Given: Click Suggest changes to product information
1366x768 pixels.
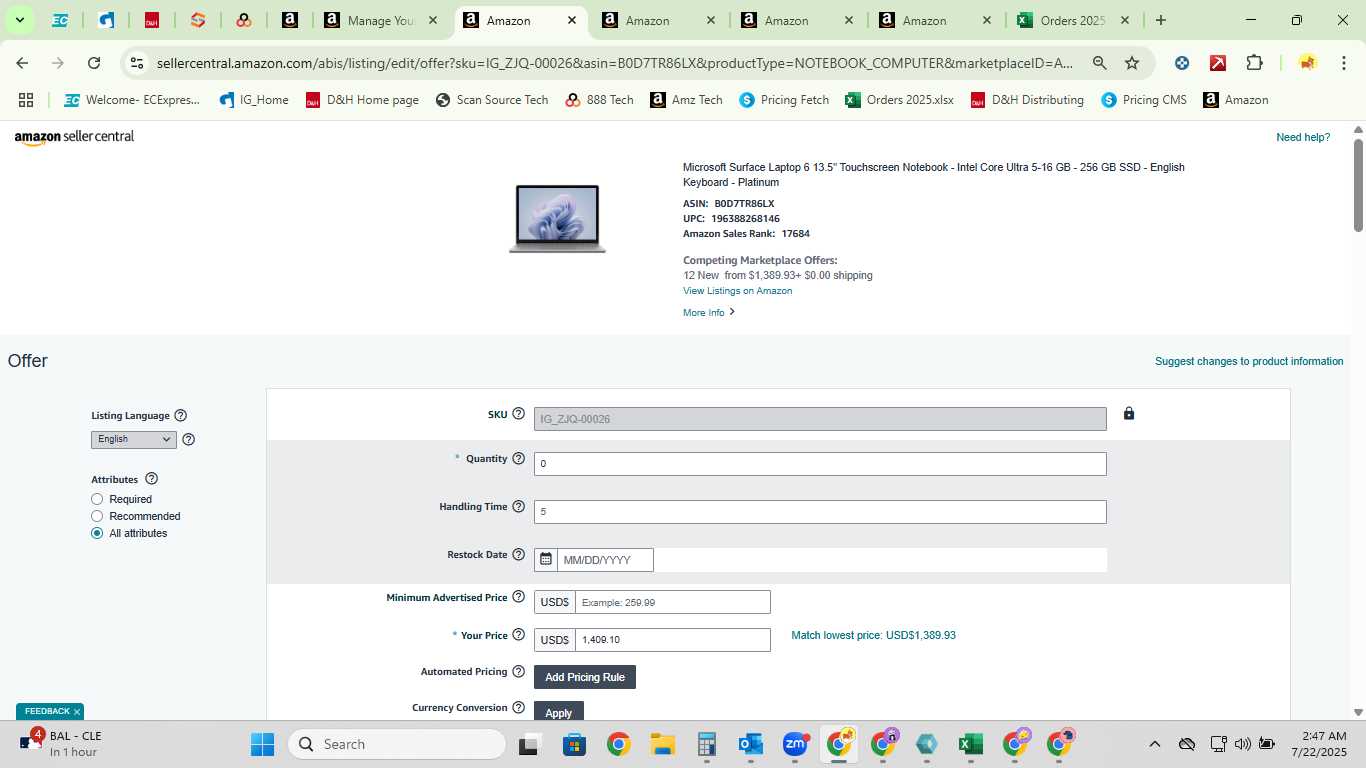Looking at the screenshot, I should click(x=1249, y=361).
